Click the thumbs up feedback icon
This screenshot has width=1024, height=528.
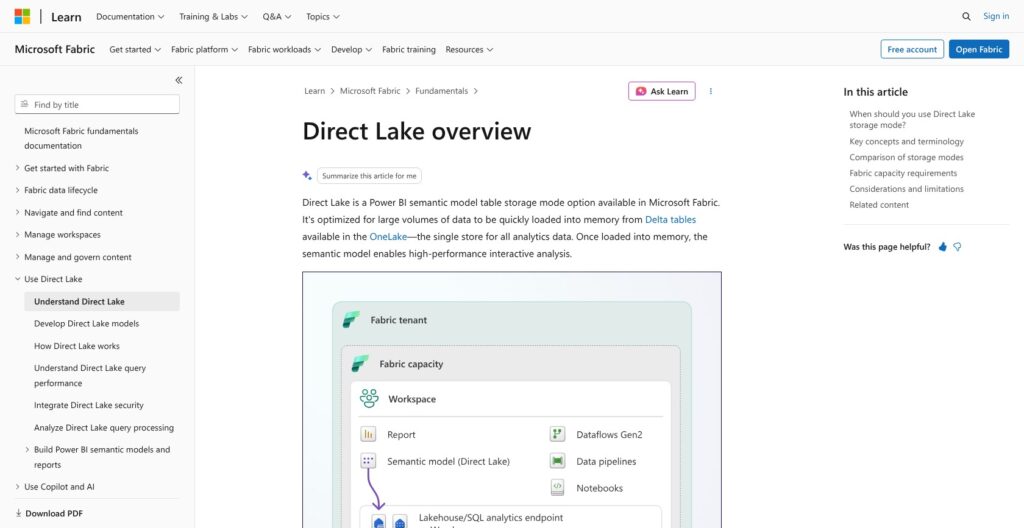tap(942, 247)
